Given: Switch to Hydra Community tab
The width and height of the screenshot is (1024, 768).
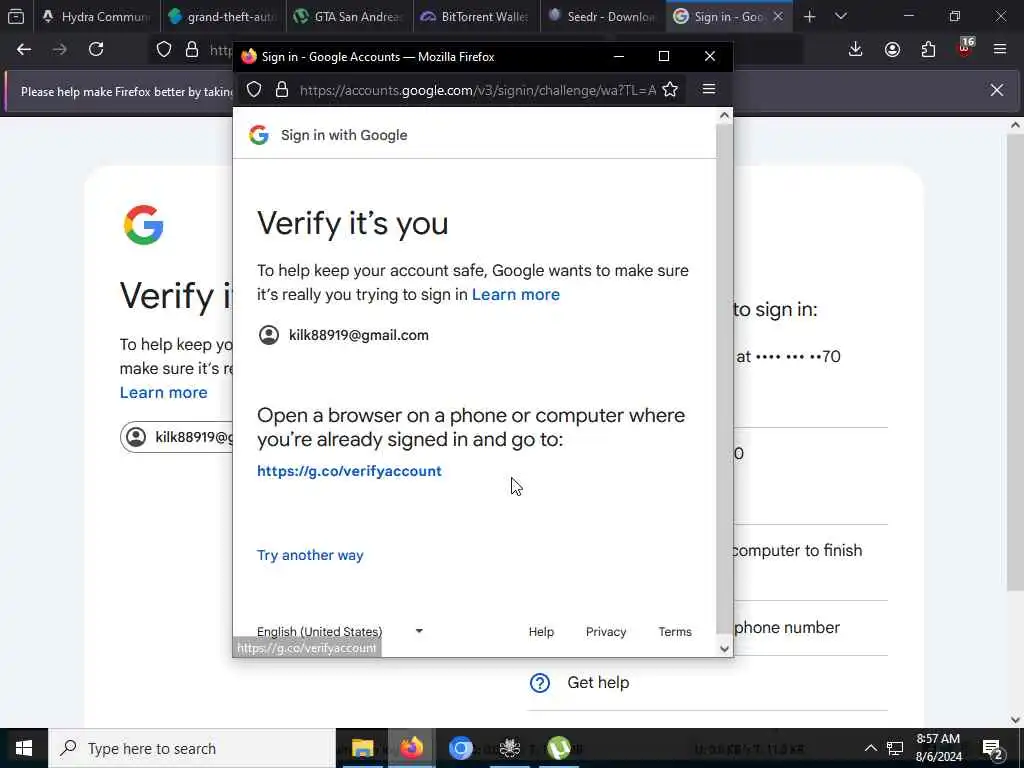Looking at the screenshot, I should tap(97, 17).
